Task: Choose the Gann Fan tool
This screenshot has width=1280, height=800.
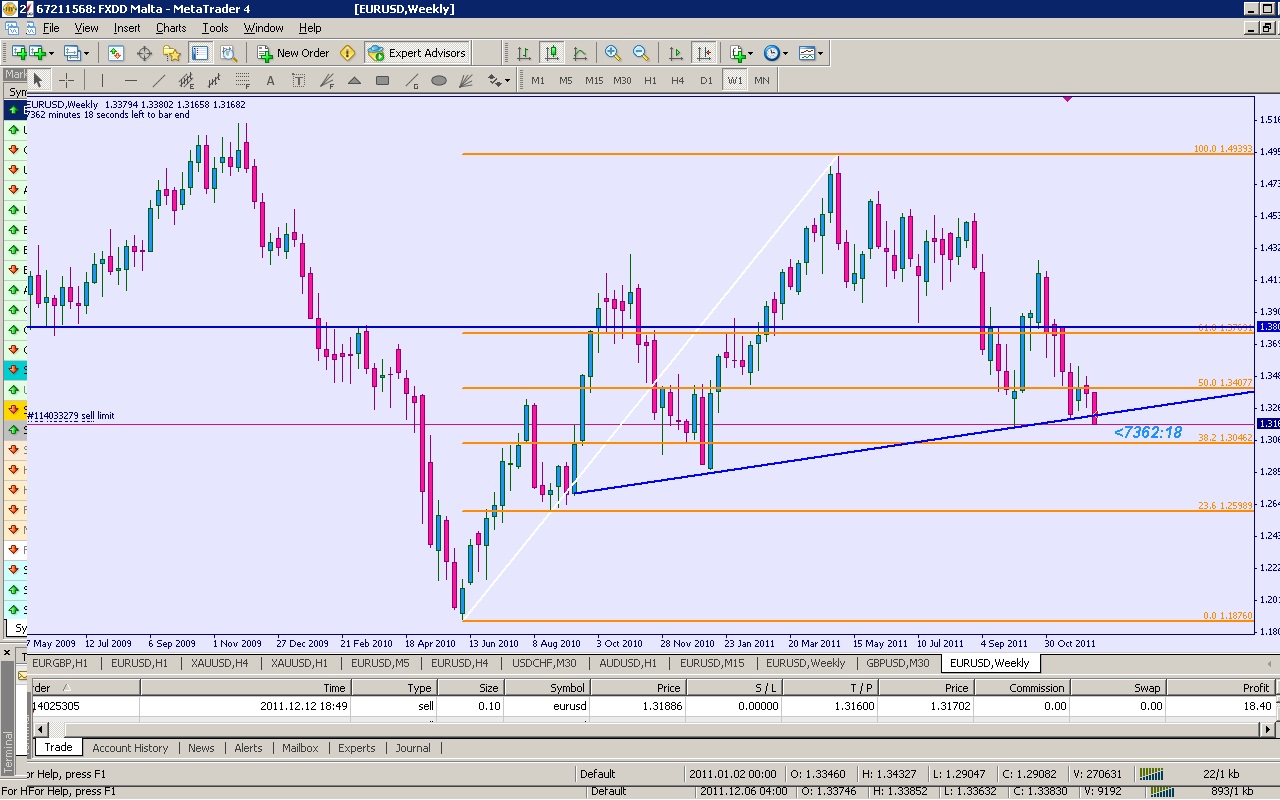Action: coord(466,80)
